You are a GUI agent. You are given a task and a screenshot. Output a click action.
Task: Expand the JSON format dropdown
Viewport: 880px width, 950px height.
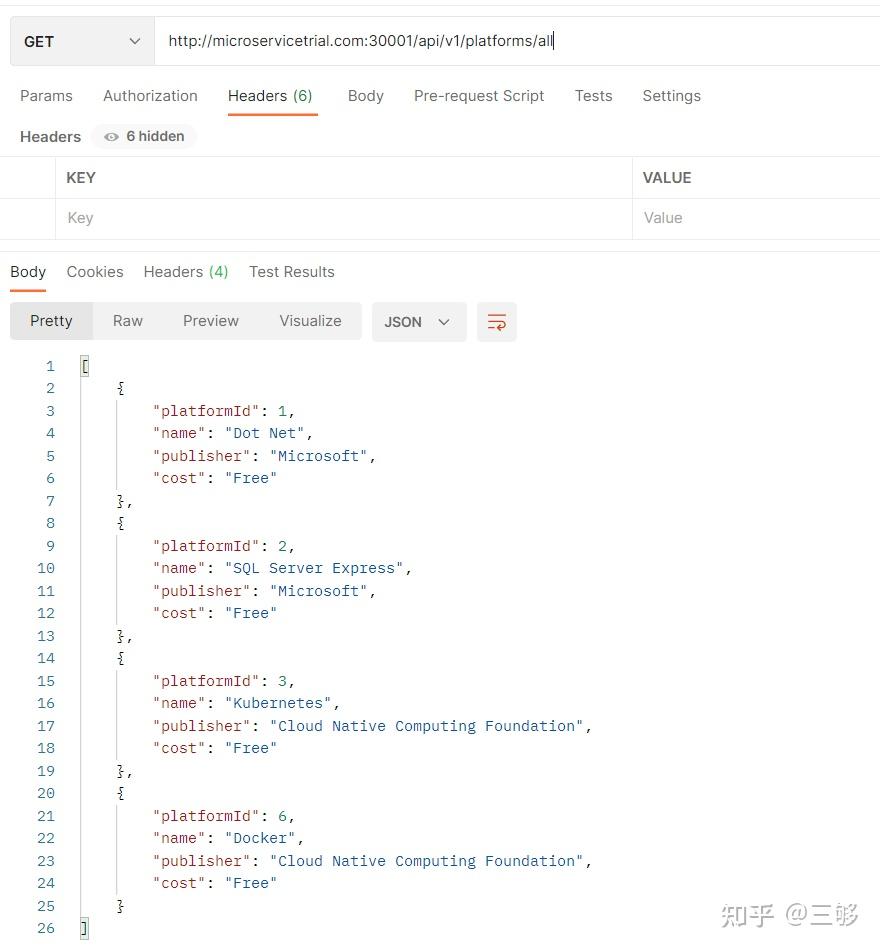click(418, 322)
